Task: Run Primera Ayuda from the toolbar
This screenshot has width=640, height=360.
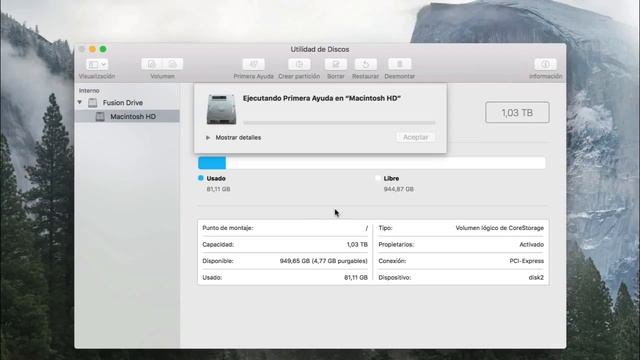Action: pyautogui.click(x=253, y=64)
